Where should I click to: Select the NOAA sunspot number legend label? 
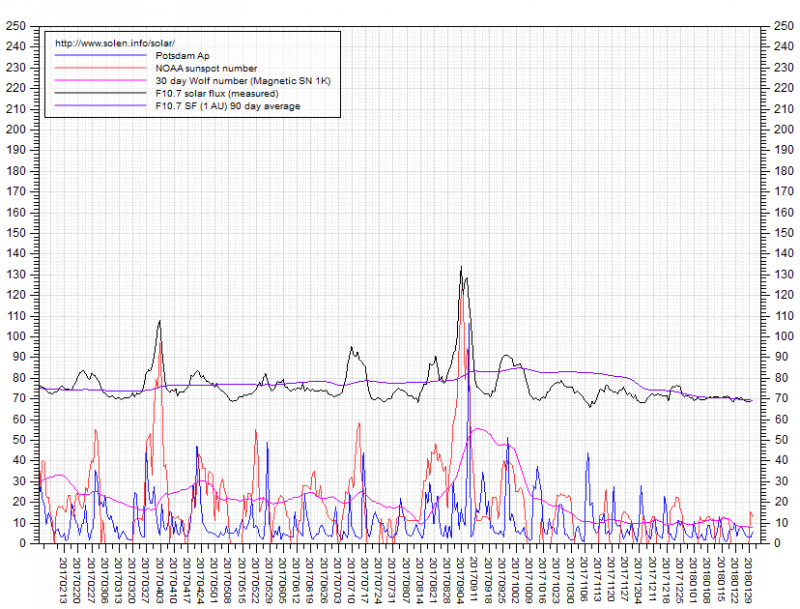207,68
